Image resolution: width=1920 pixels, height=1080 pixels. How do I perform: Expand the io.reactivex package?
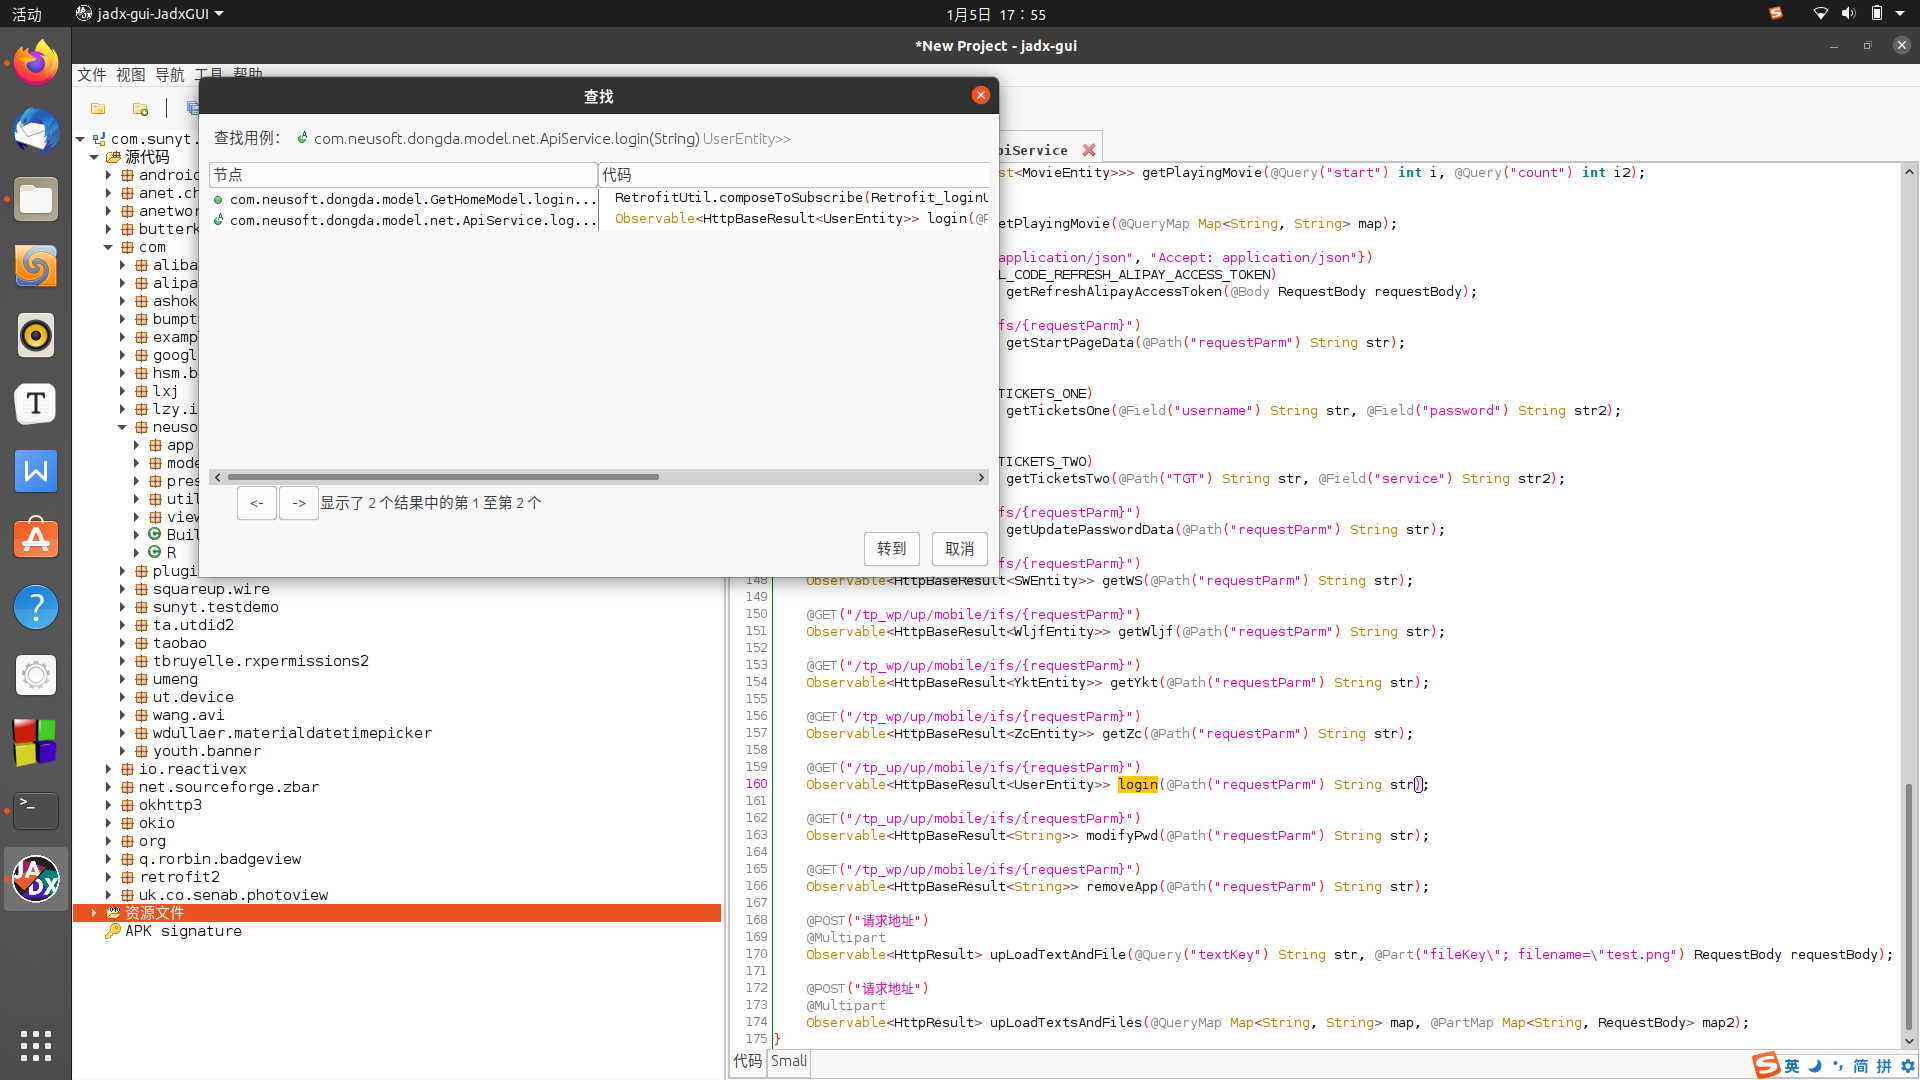click(108, 769)
